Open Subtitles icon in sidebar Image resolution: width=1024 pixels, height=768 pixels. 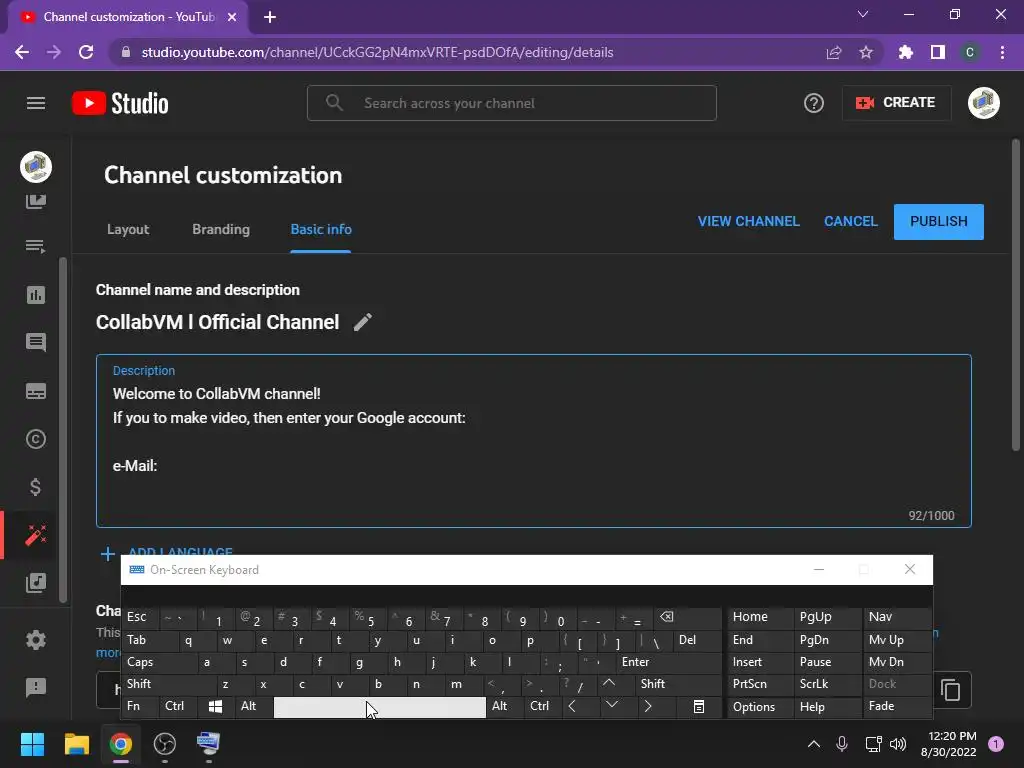point(36,391)
